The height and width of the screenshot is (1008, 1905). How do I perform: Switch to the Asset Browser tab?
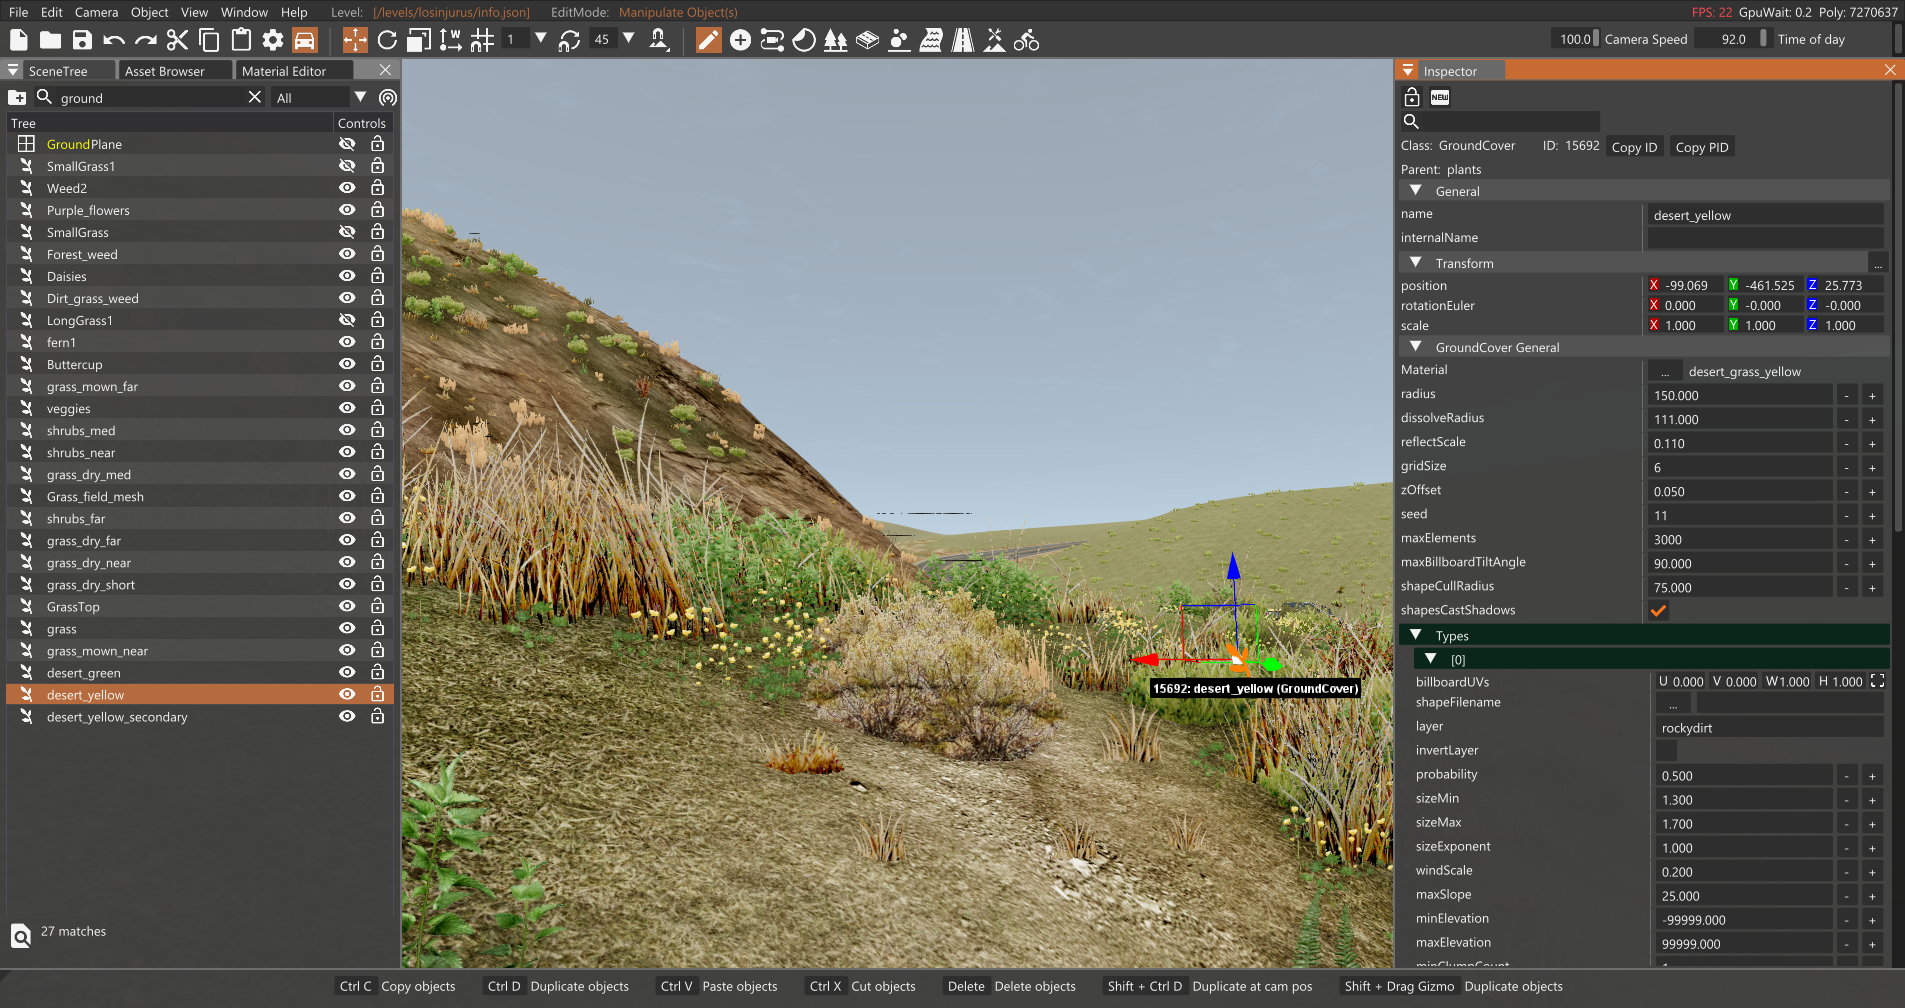pos(165,71)
